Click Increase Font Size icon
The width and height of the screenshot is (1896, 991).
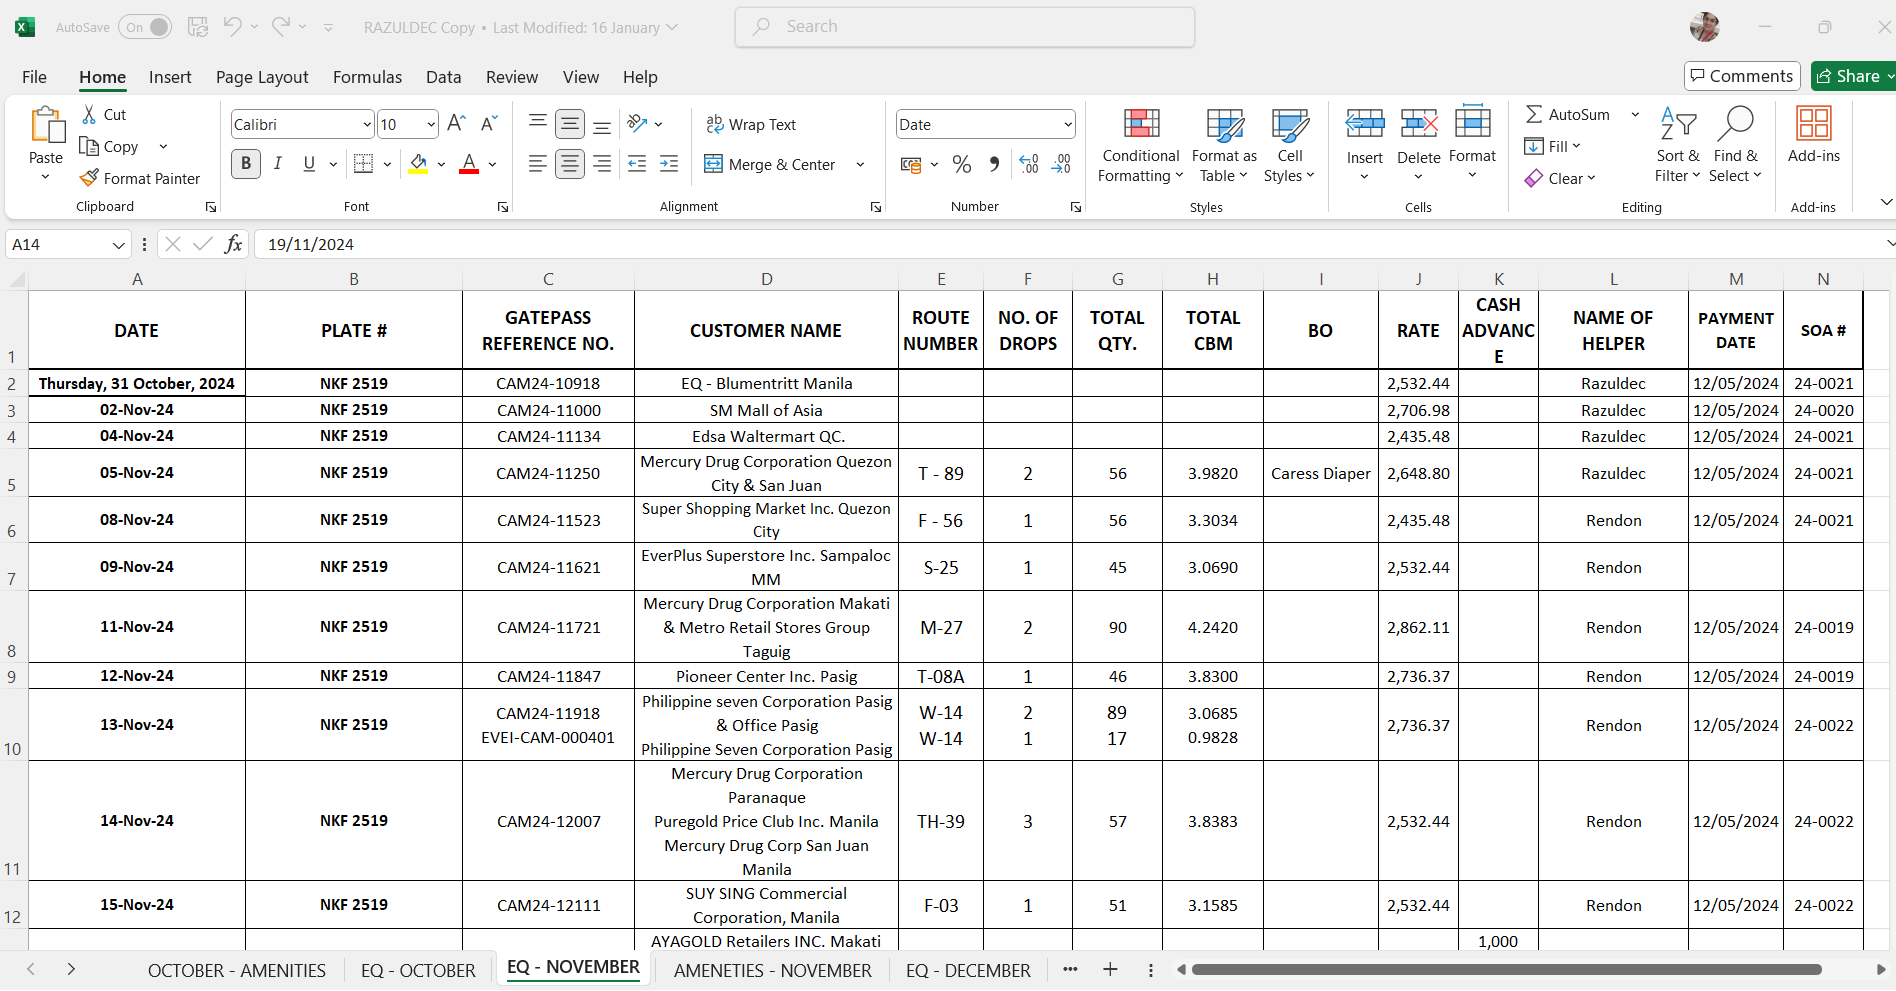point(456,124)
